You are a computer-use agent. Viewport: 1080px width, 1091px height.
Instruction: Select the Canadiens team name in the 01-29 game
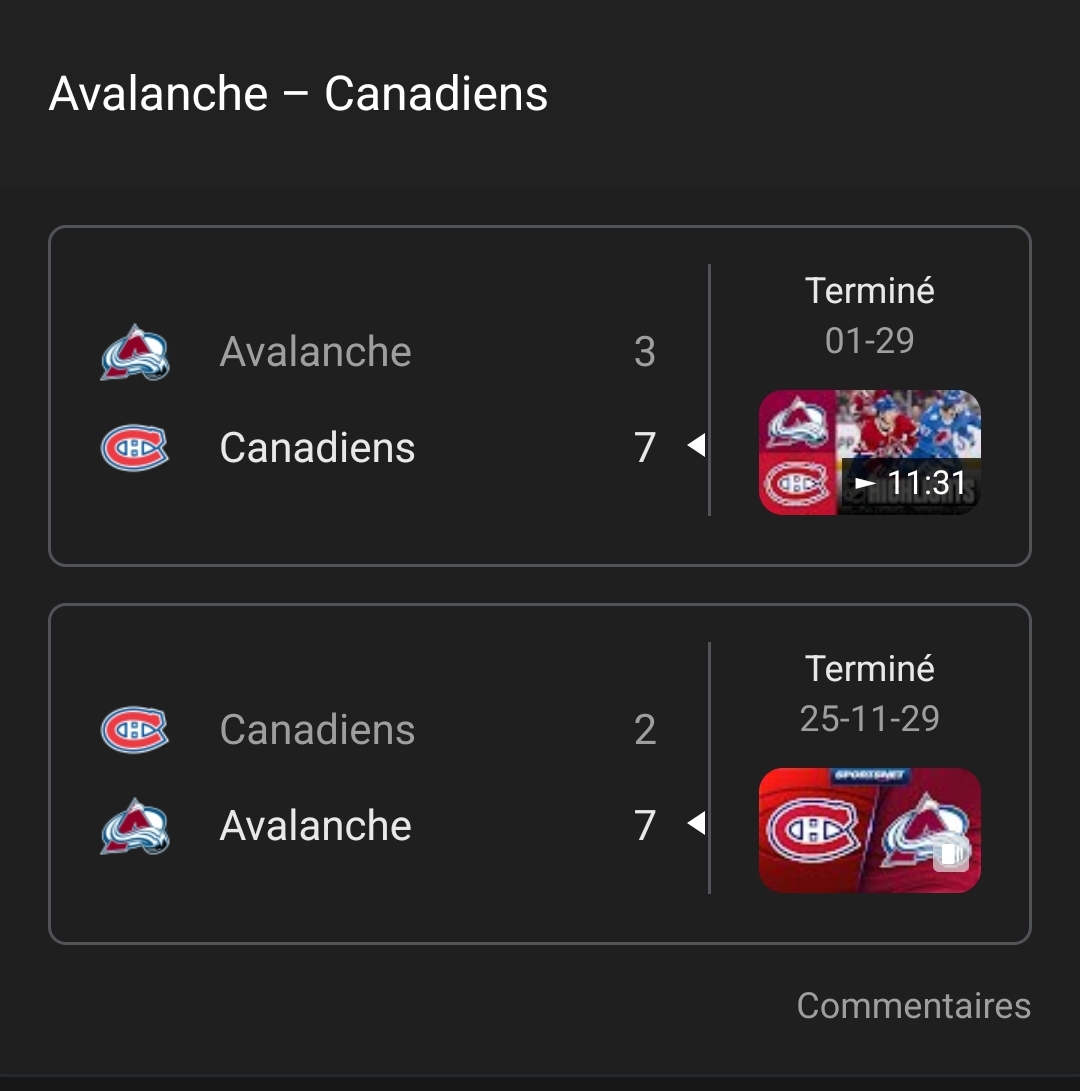point(317,448)
